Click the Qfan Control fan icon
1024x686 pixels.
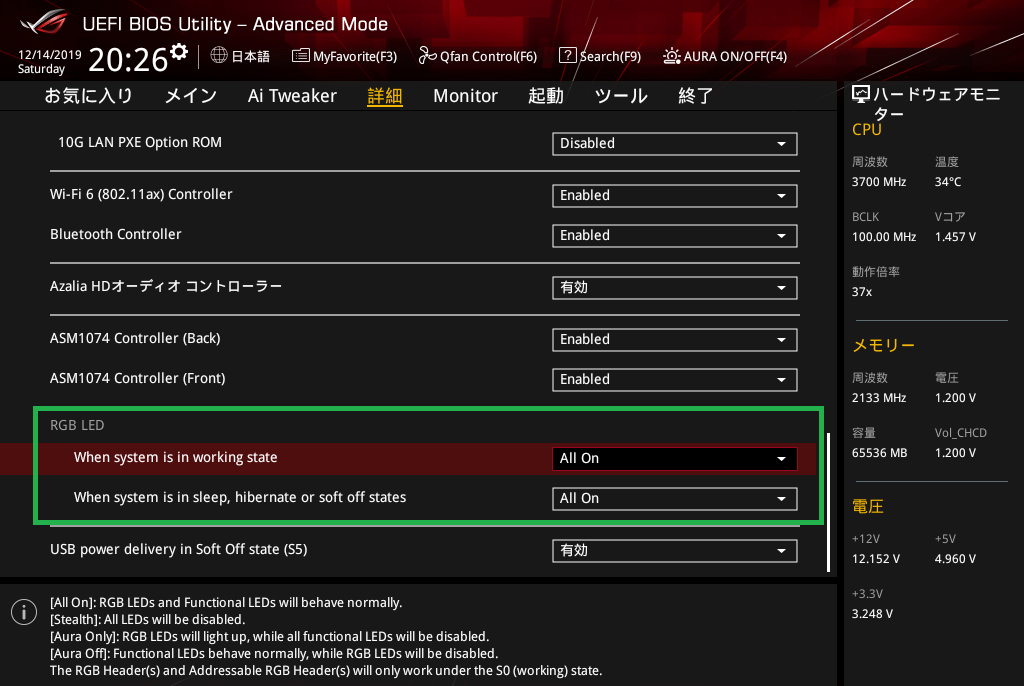coord(427,56)
